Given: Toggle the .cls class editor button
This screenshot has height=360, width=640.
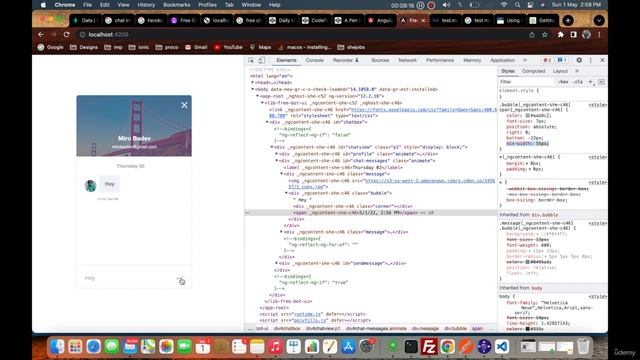Looking at the screenshot, I should coord(578,82).
